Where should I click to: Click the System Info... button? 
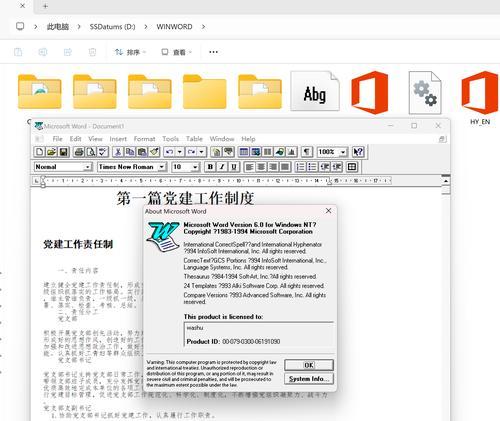[x=309, y=379]
